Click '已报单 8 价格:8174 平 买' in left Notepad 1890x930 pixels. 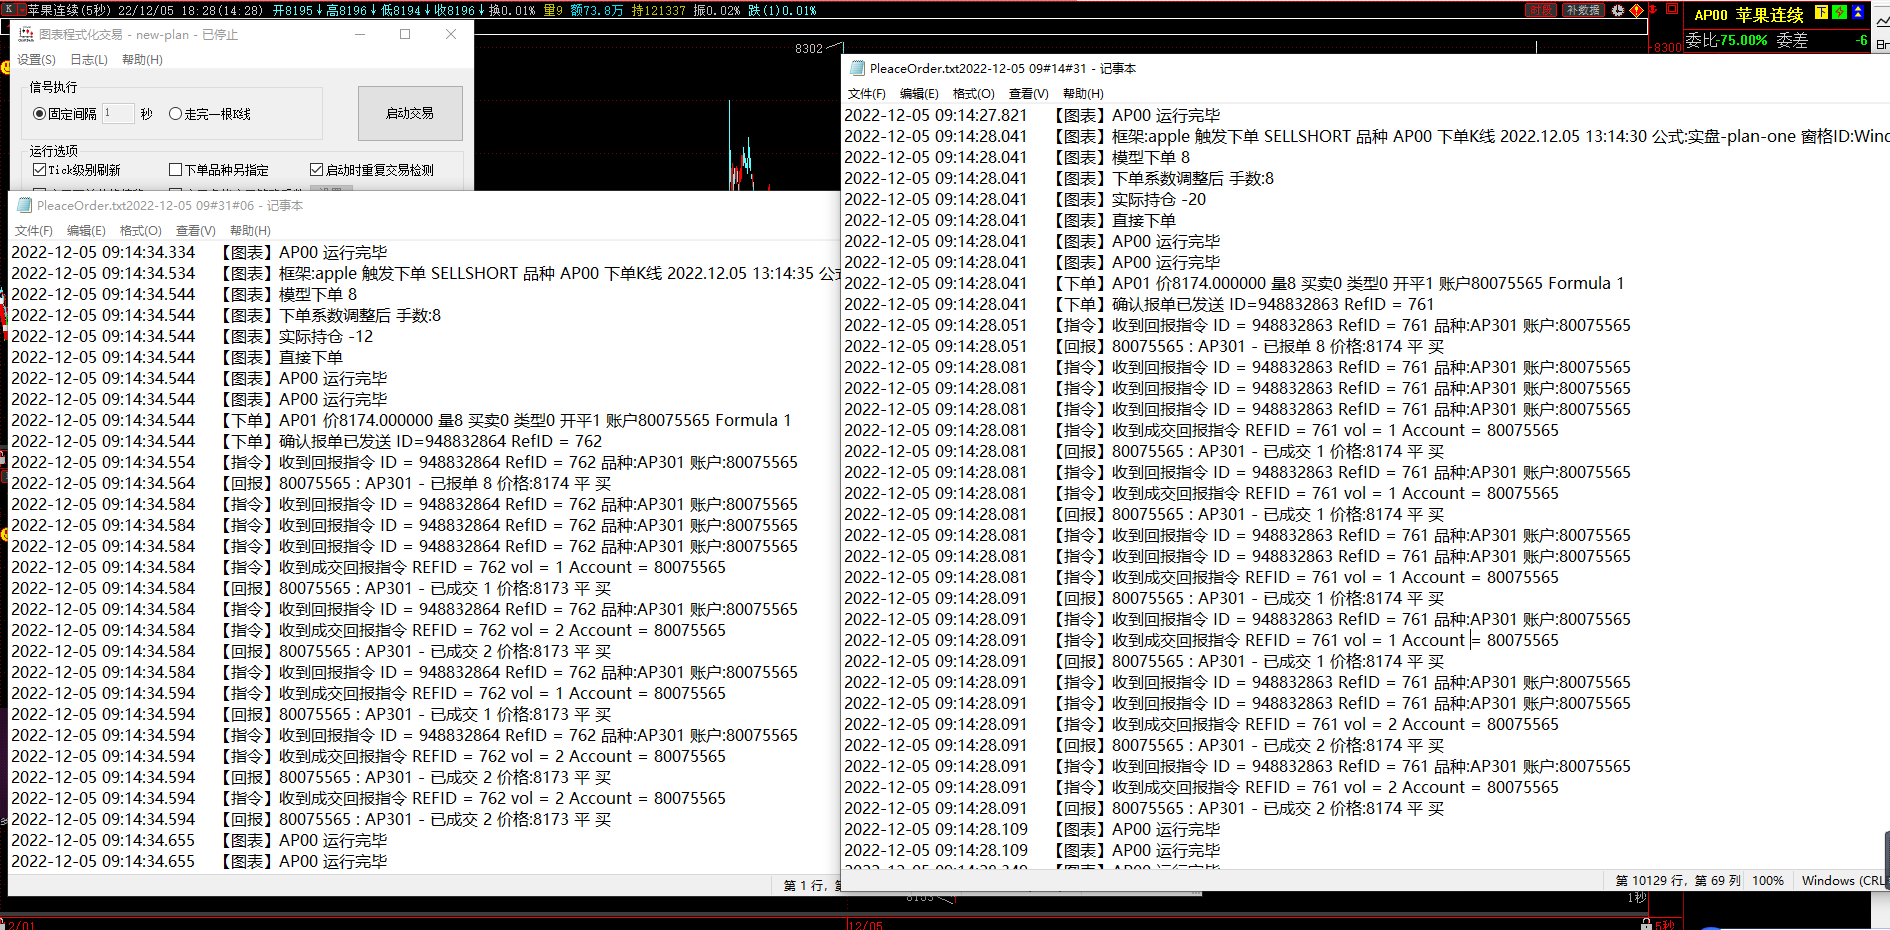click(x=520, y=483)
